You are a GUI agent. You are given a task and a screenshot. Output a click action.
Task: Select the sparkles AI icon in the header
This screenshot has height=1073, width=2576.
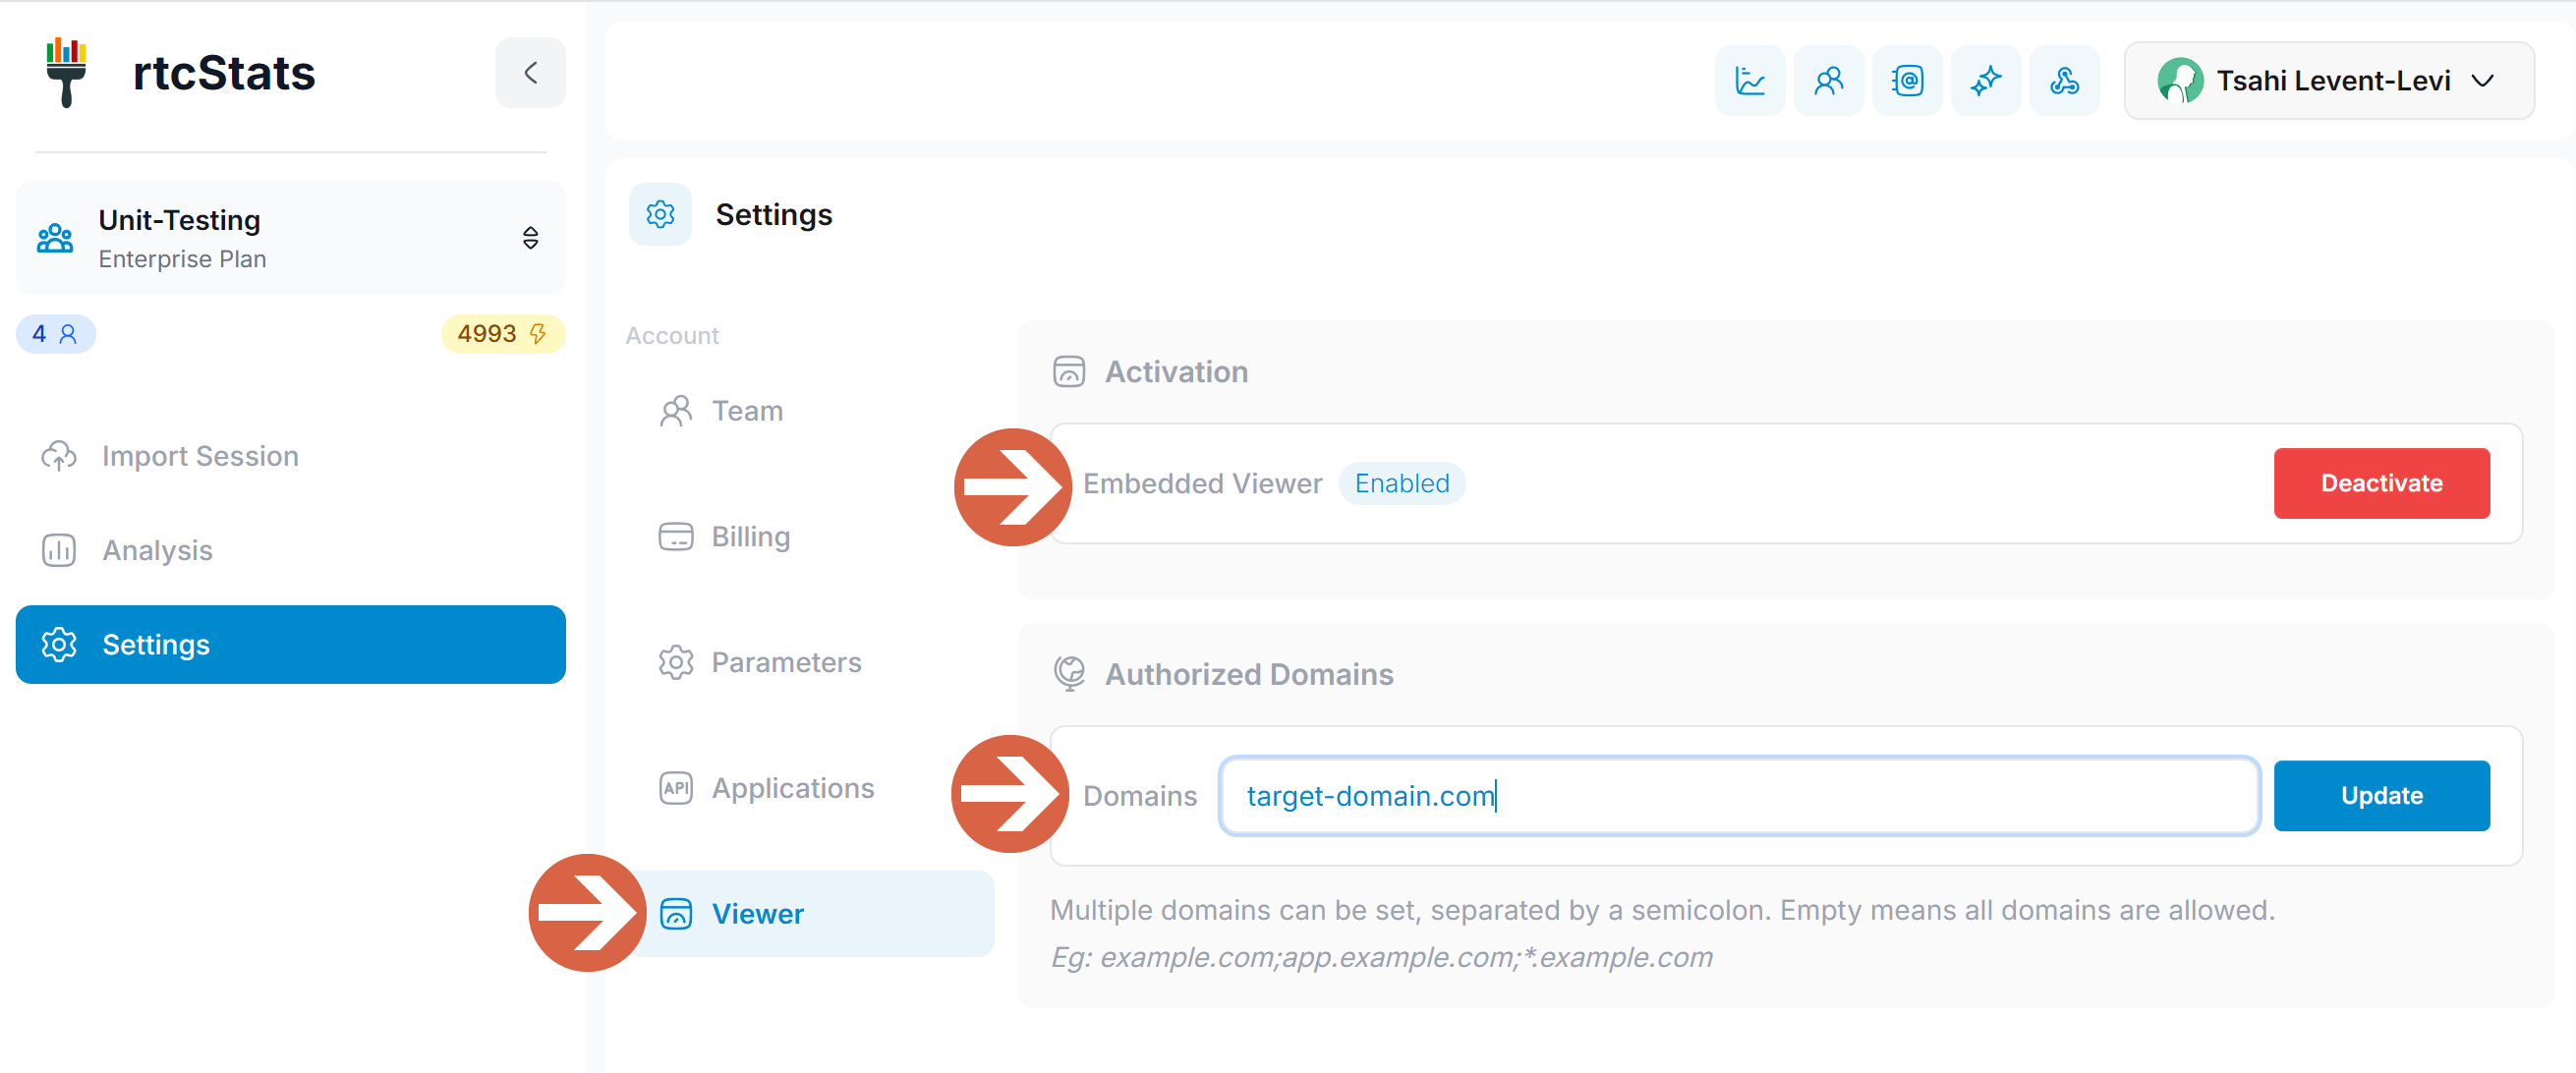pyautogui.click(x=1985, y=80)
